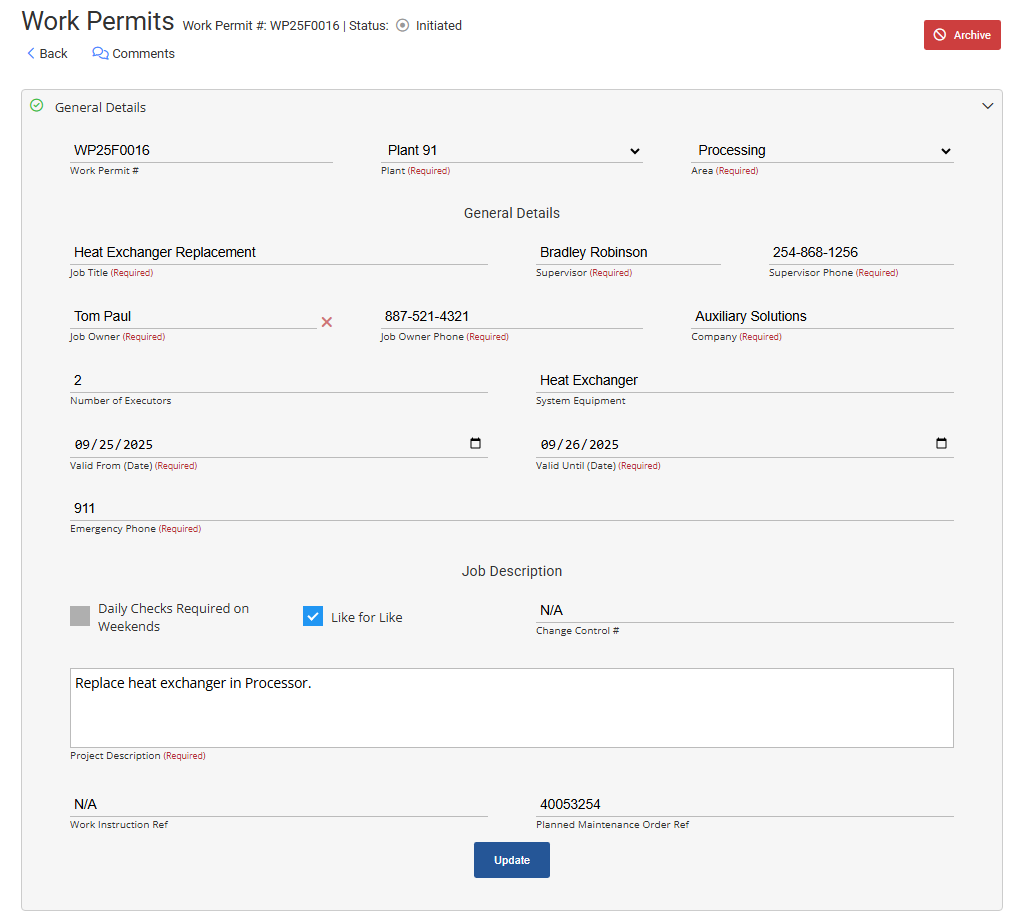Screen dimensions: 1023x915
Task: Open the Area dropdown showing Processing
Action: [x=822, y=151]
